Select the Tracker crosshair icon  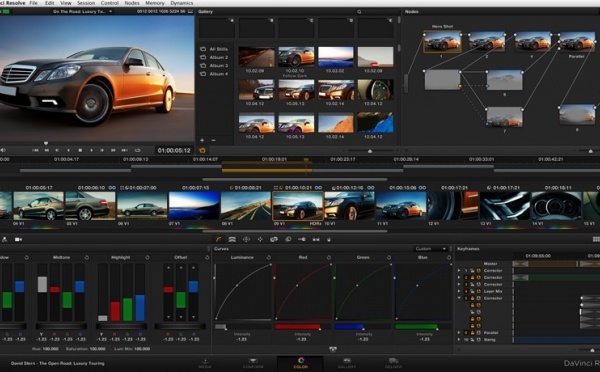click(260, 240)
